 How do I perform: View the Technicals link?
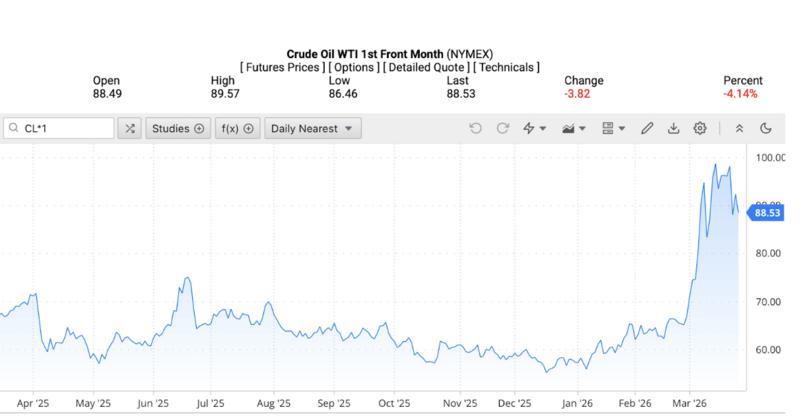(x=506, y=67)
